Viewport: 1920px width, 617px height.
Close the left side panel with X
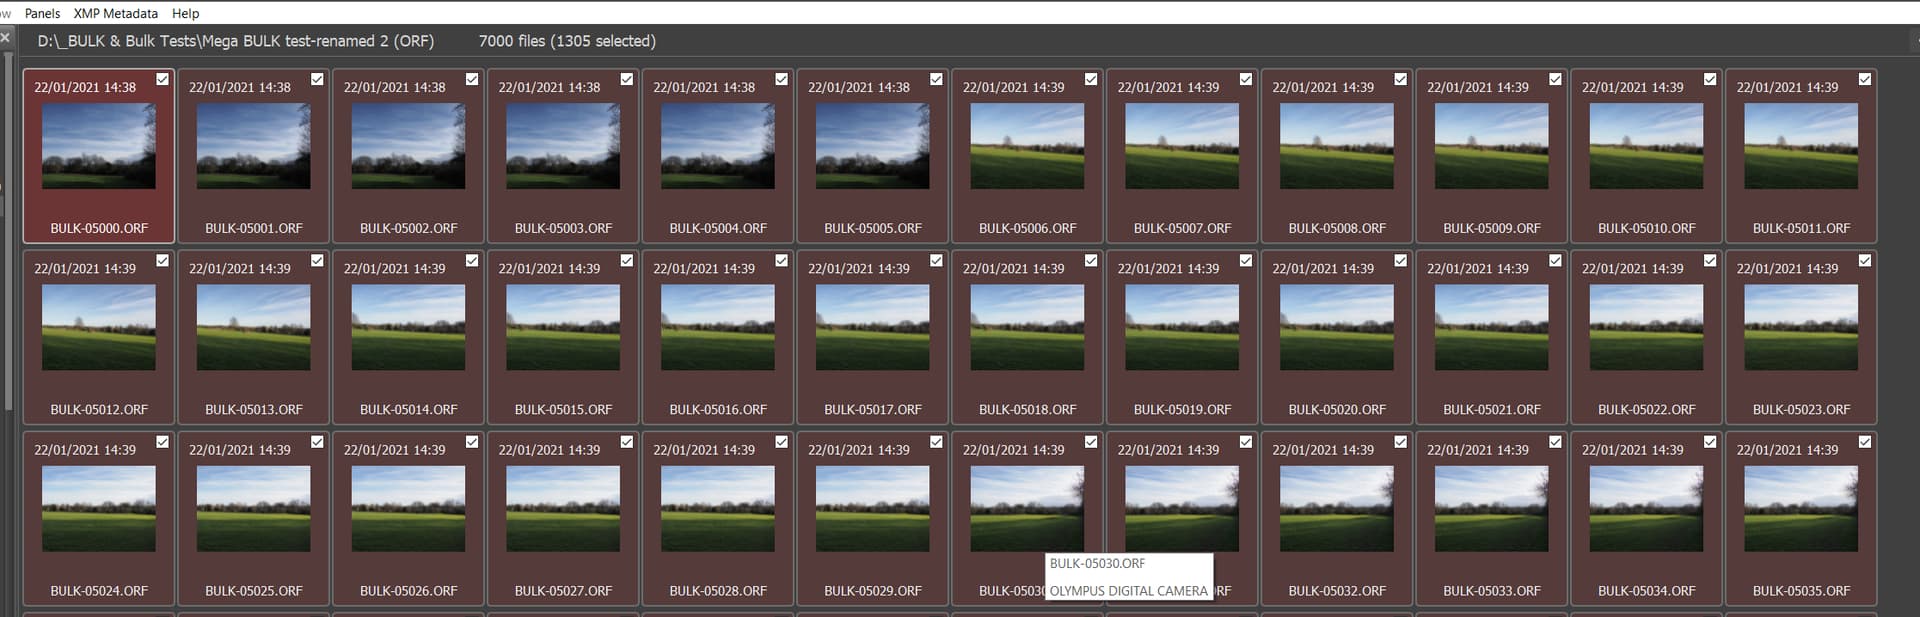tap(5, 37)
